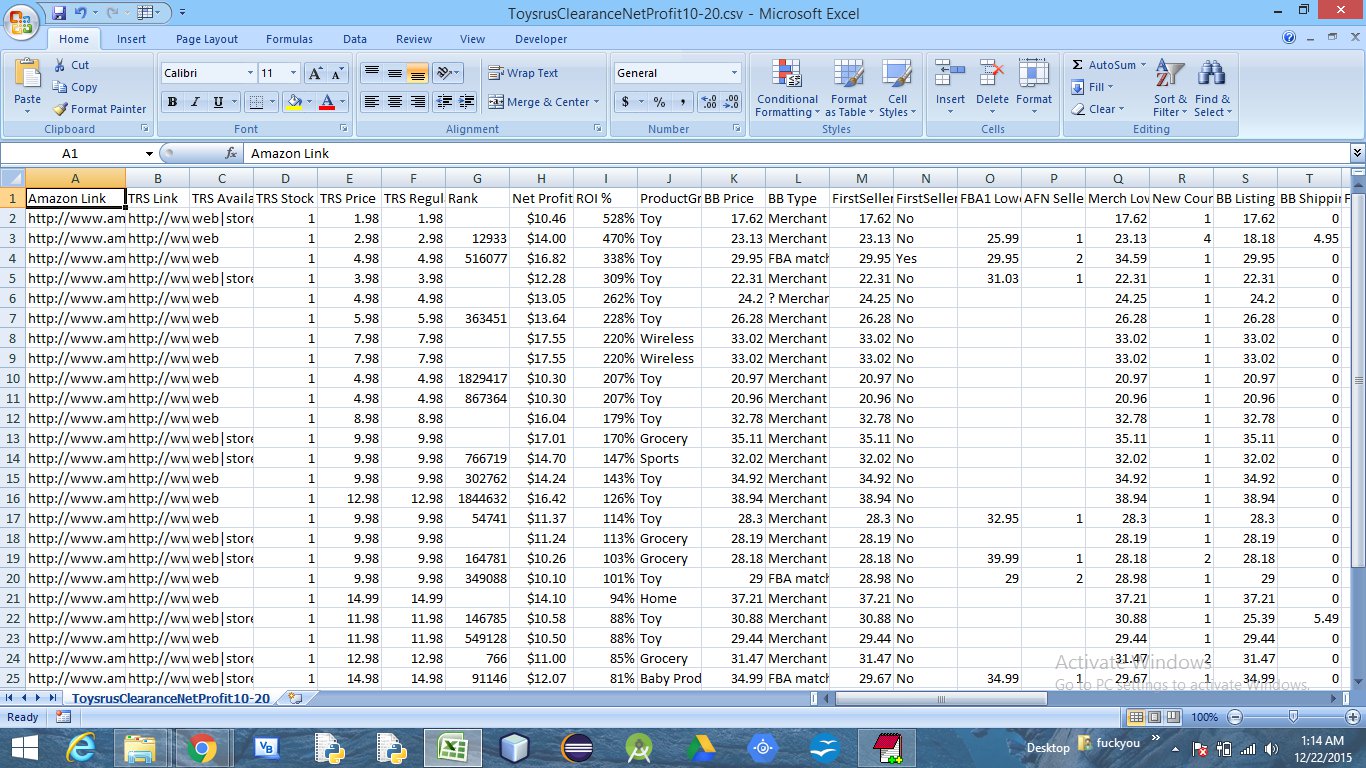Image resolution: width=1366 pixels, height=768 pixels.
Task: Open number format General dropdown
Action: coord(734,73)
